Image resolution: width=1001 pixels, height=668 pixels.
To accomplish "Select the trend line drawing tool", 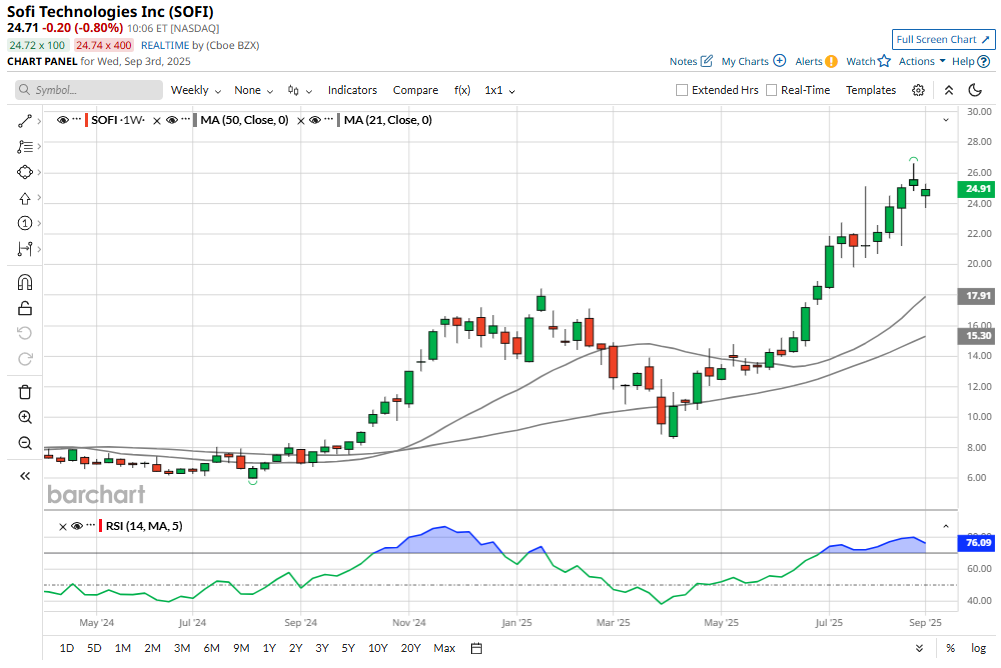I will click(x=24, y=121).
